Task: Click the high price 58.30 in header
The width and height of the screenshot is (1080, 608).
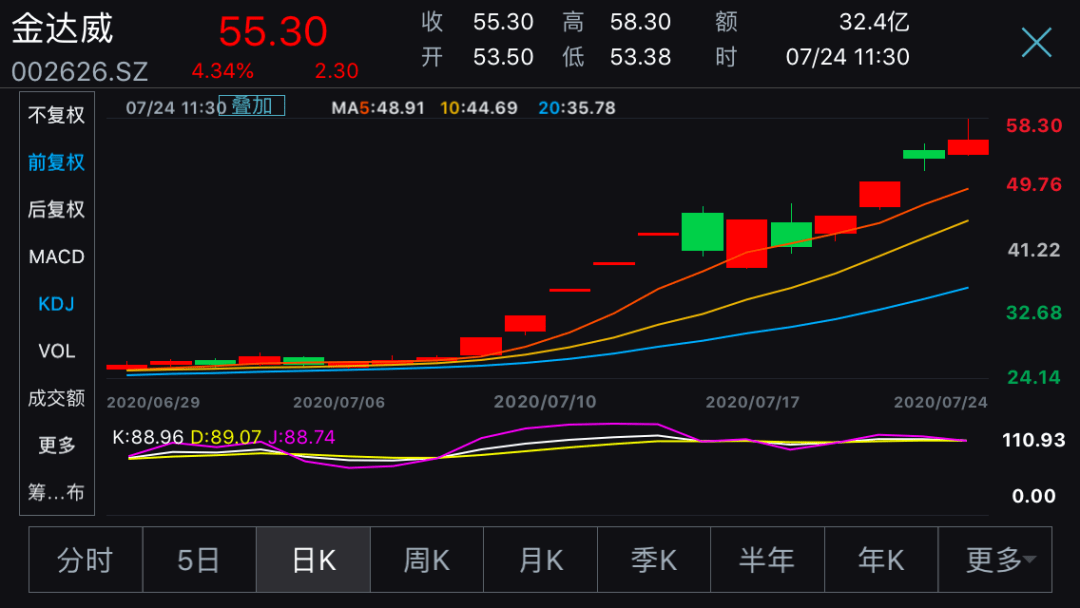Action: pyautogui.click(x=641, y=22)
